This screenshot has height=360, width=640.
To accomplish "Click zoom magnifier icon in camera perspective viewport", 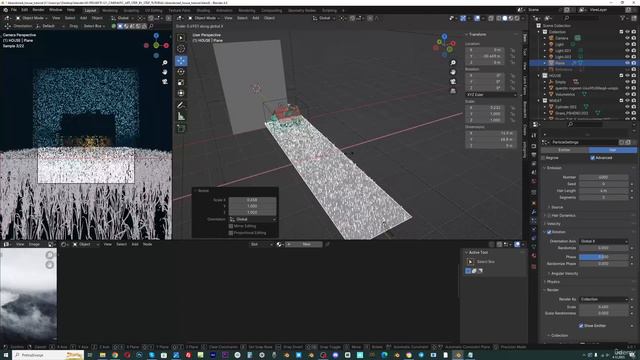I will pyautogui.click(x=164, y=62).
